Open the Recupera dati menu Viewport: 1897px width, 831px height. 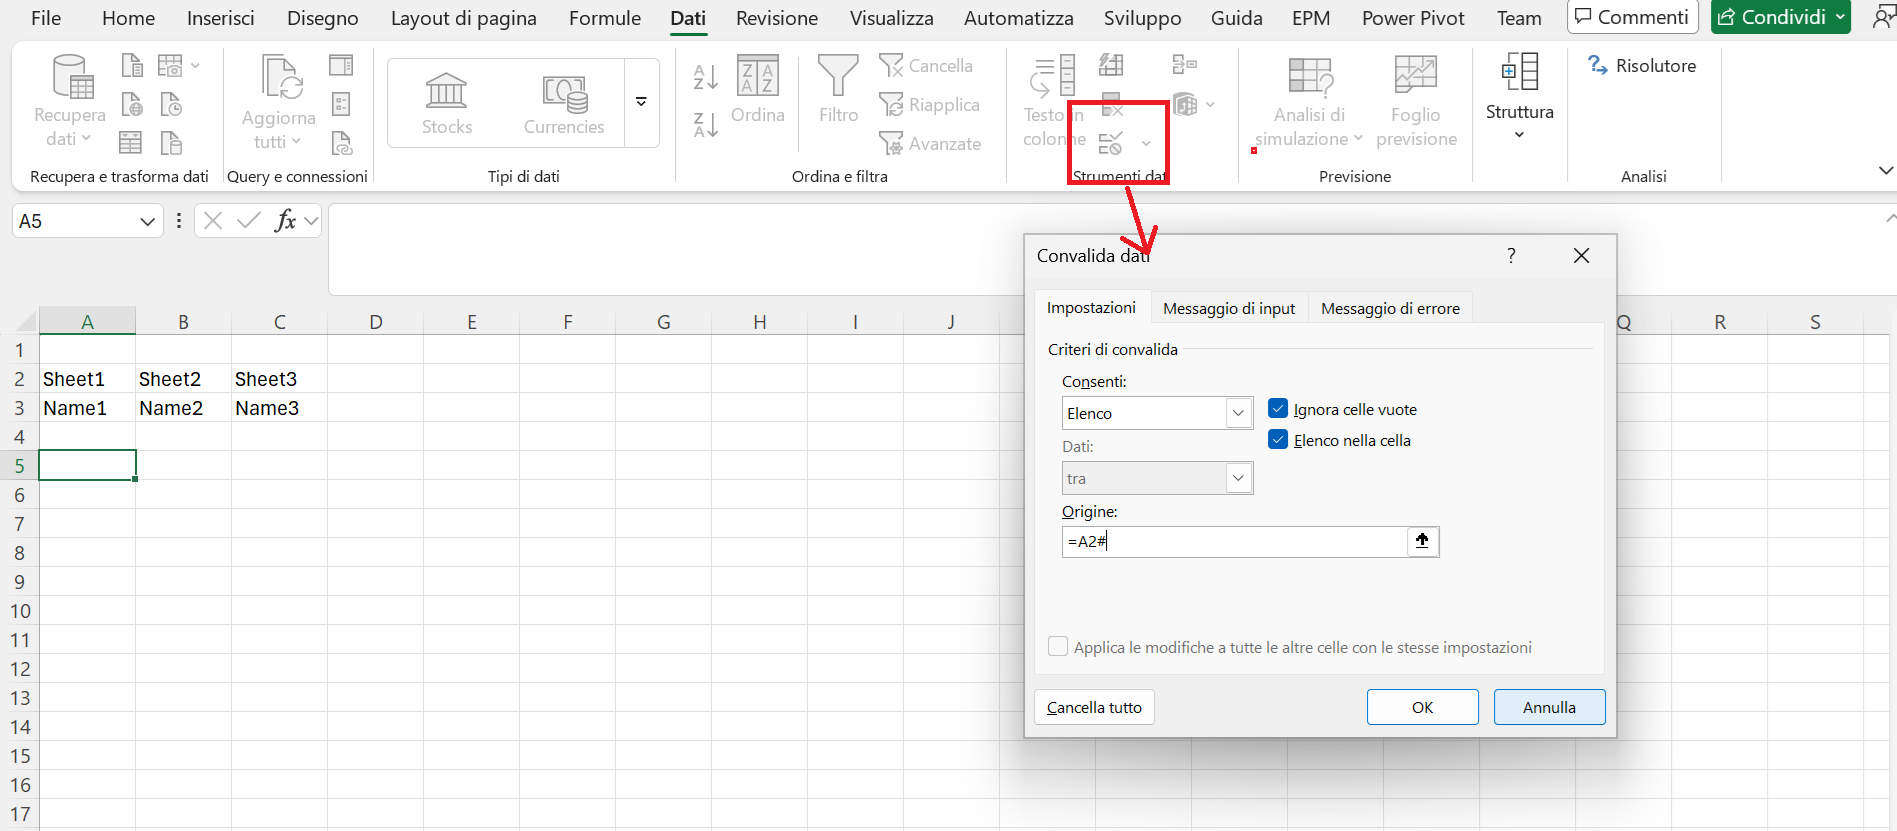pyautogui.click(x=70, y=102)
